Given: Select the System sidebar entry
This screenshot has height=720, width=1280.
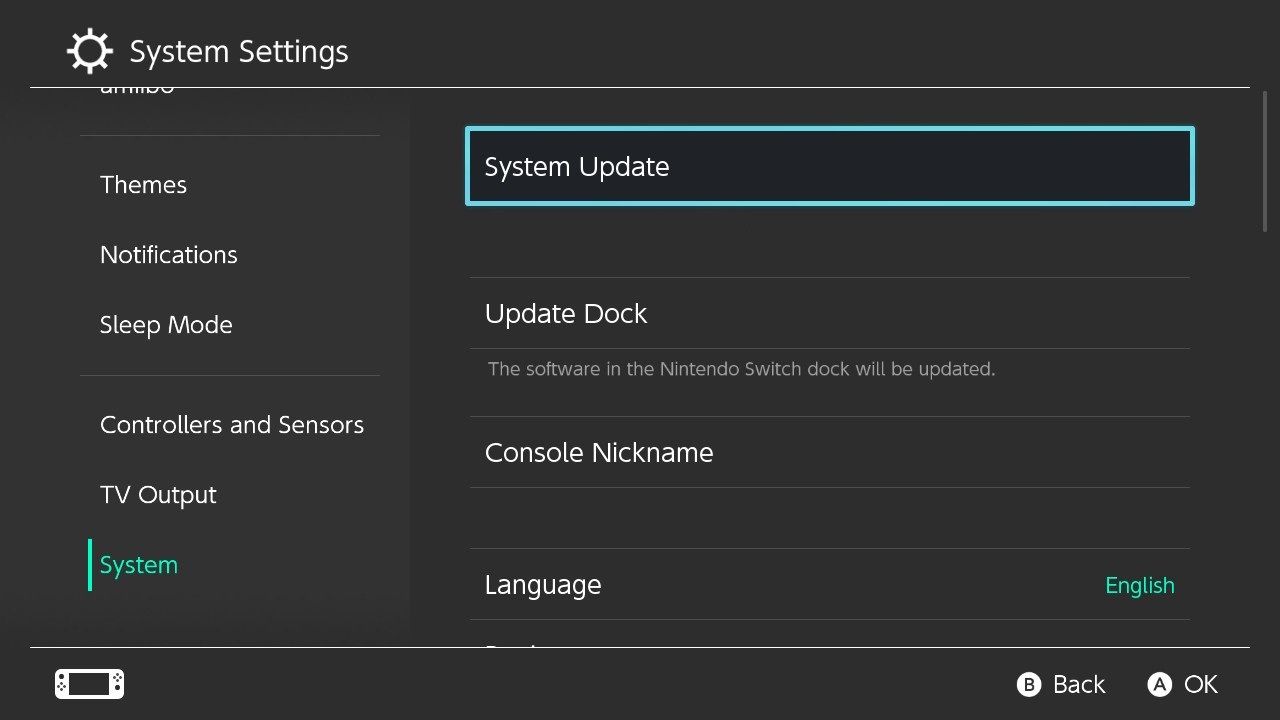Looking at the screenshot, I should [138, 564].
